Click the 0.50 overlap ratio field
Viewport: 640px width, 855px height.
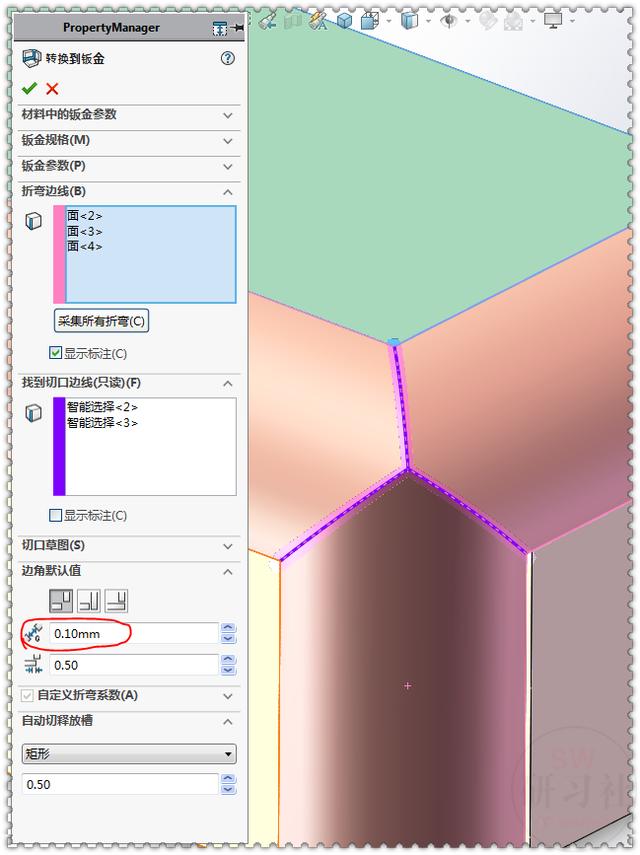point(134,665)
